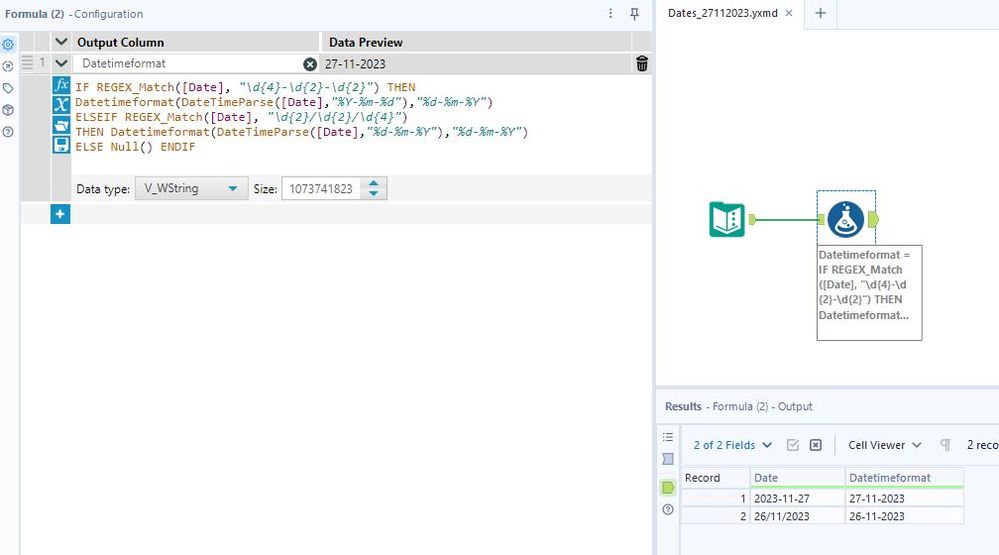Open saved expressions folder icon
This screenshot has height=555, width=999.
tap(61, 124)
